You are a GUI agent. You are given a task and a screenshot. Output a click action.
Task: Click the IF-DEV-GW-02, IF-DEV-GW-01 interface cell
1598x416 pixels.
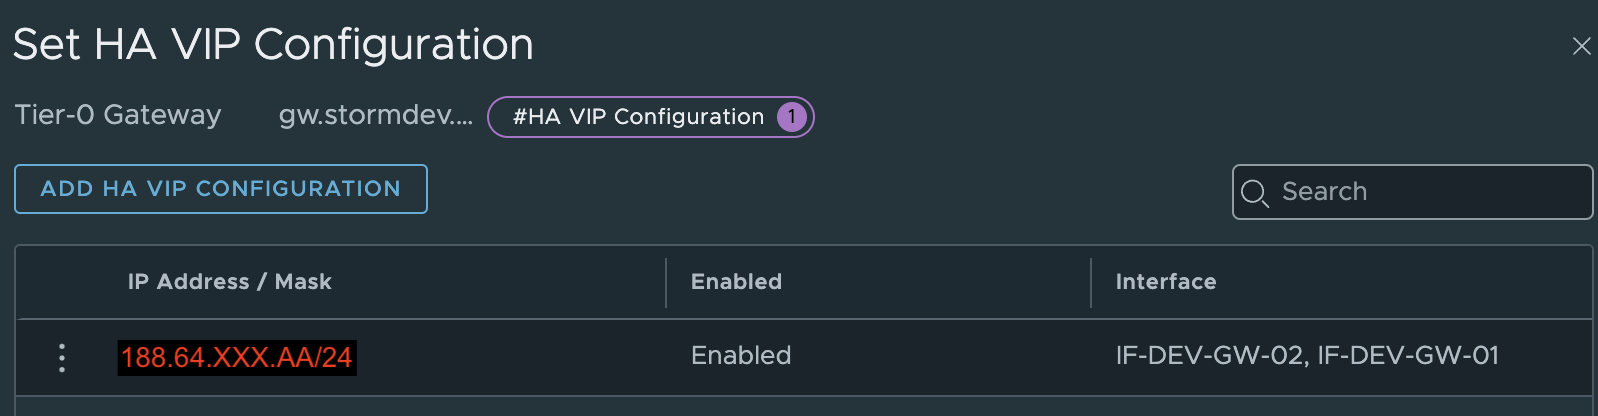pyautogui.click(x=1306, y=356)
